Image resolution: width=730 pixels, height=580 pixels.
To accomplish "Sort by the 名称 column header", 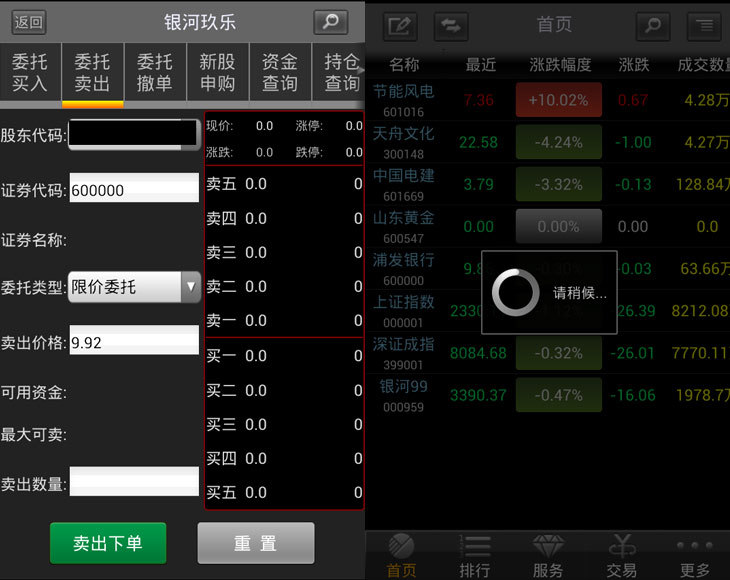I will 404,64.
